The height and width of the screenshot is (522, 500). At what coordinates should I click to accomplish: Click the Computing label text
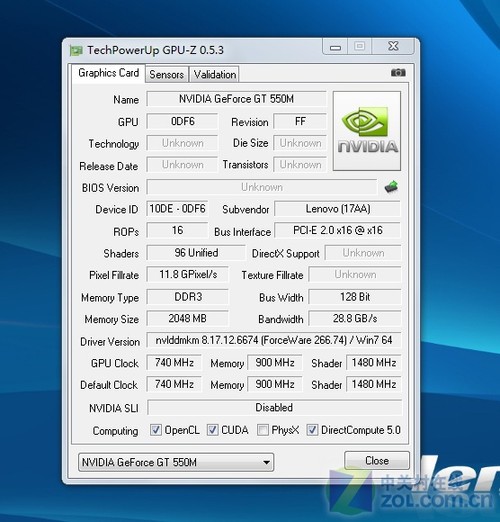pos(115,431)
